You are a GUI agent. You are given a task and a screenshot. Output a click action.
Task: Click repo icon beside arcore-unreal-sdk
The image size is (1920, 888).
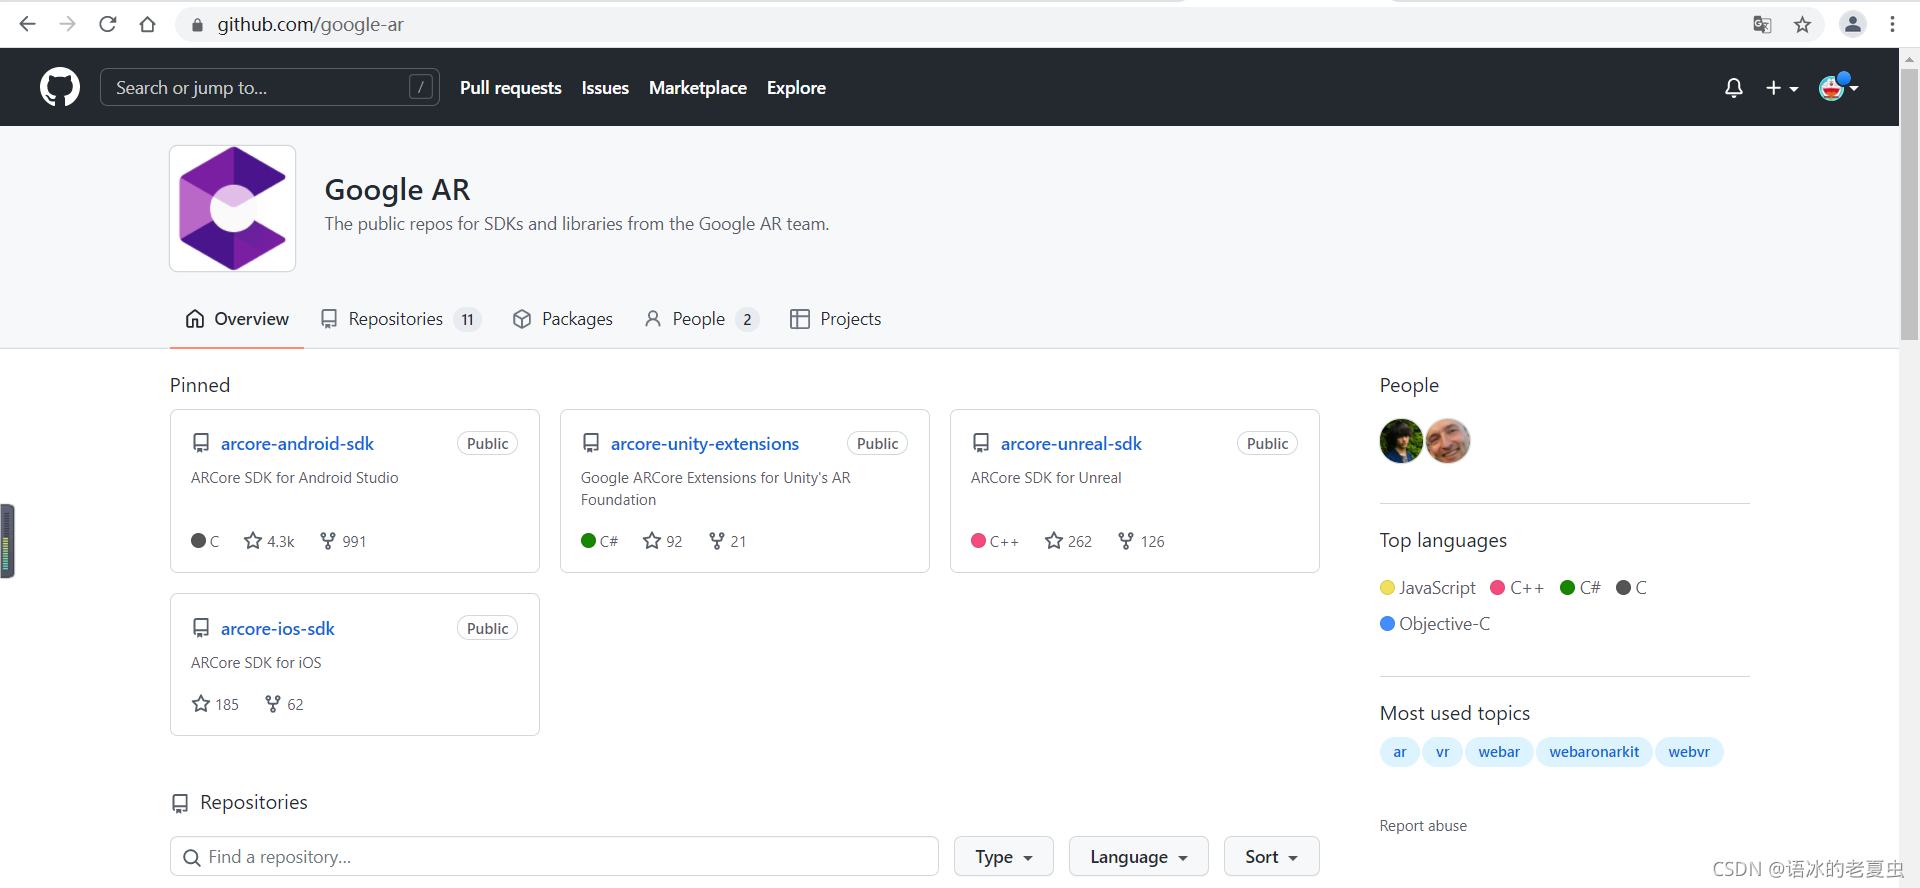click(981, 443)
